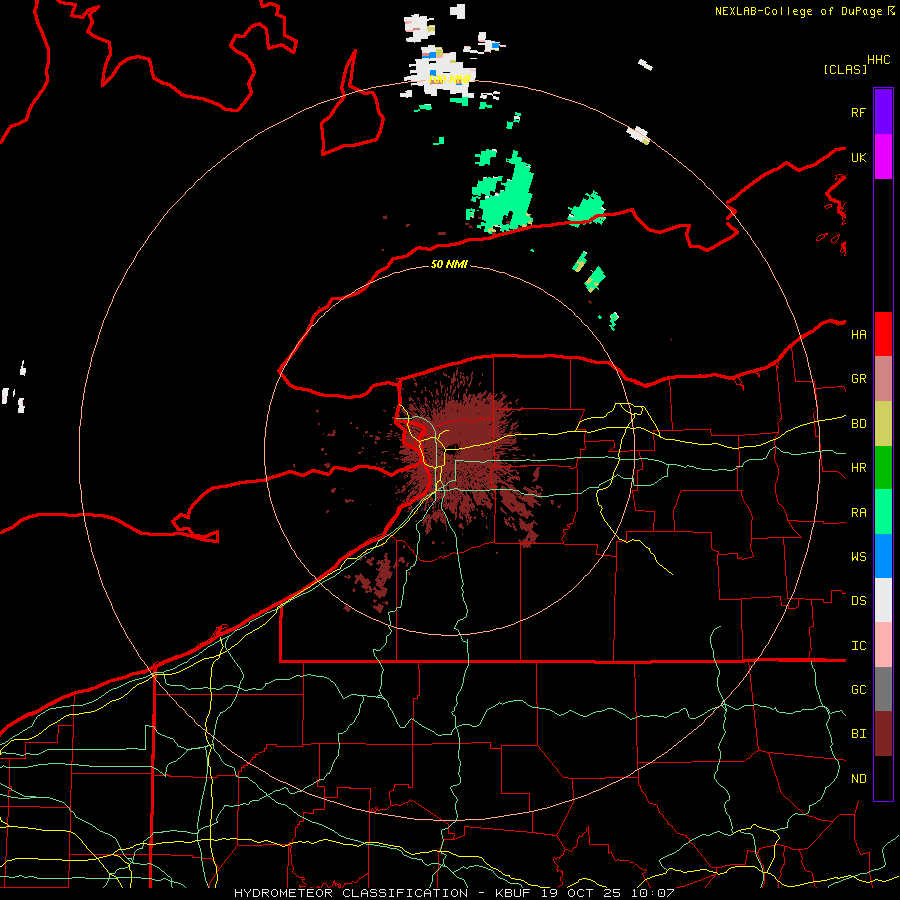Screen dimensions: 900x900
Task: Click the white dry snow echo at top
Action: click(x=439, y=72)
